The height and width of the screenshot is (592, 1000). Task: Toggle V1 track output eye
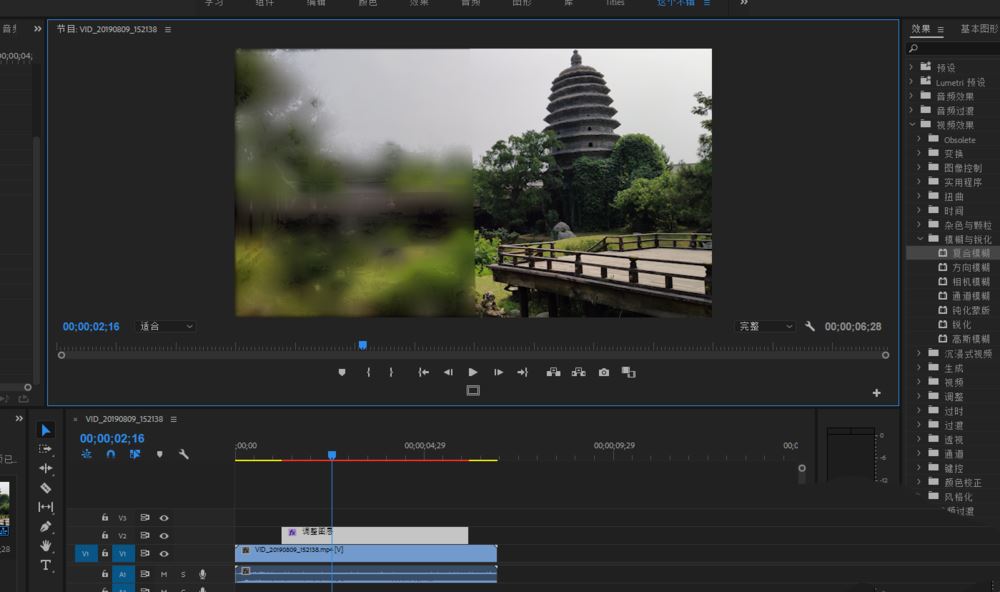[164, 554]
